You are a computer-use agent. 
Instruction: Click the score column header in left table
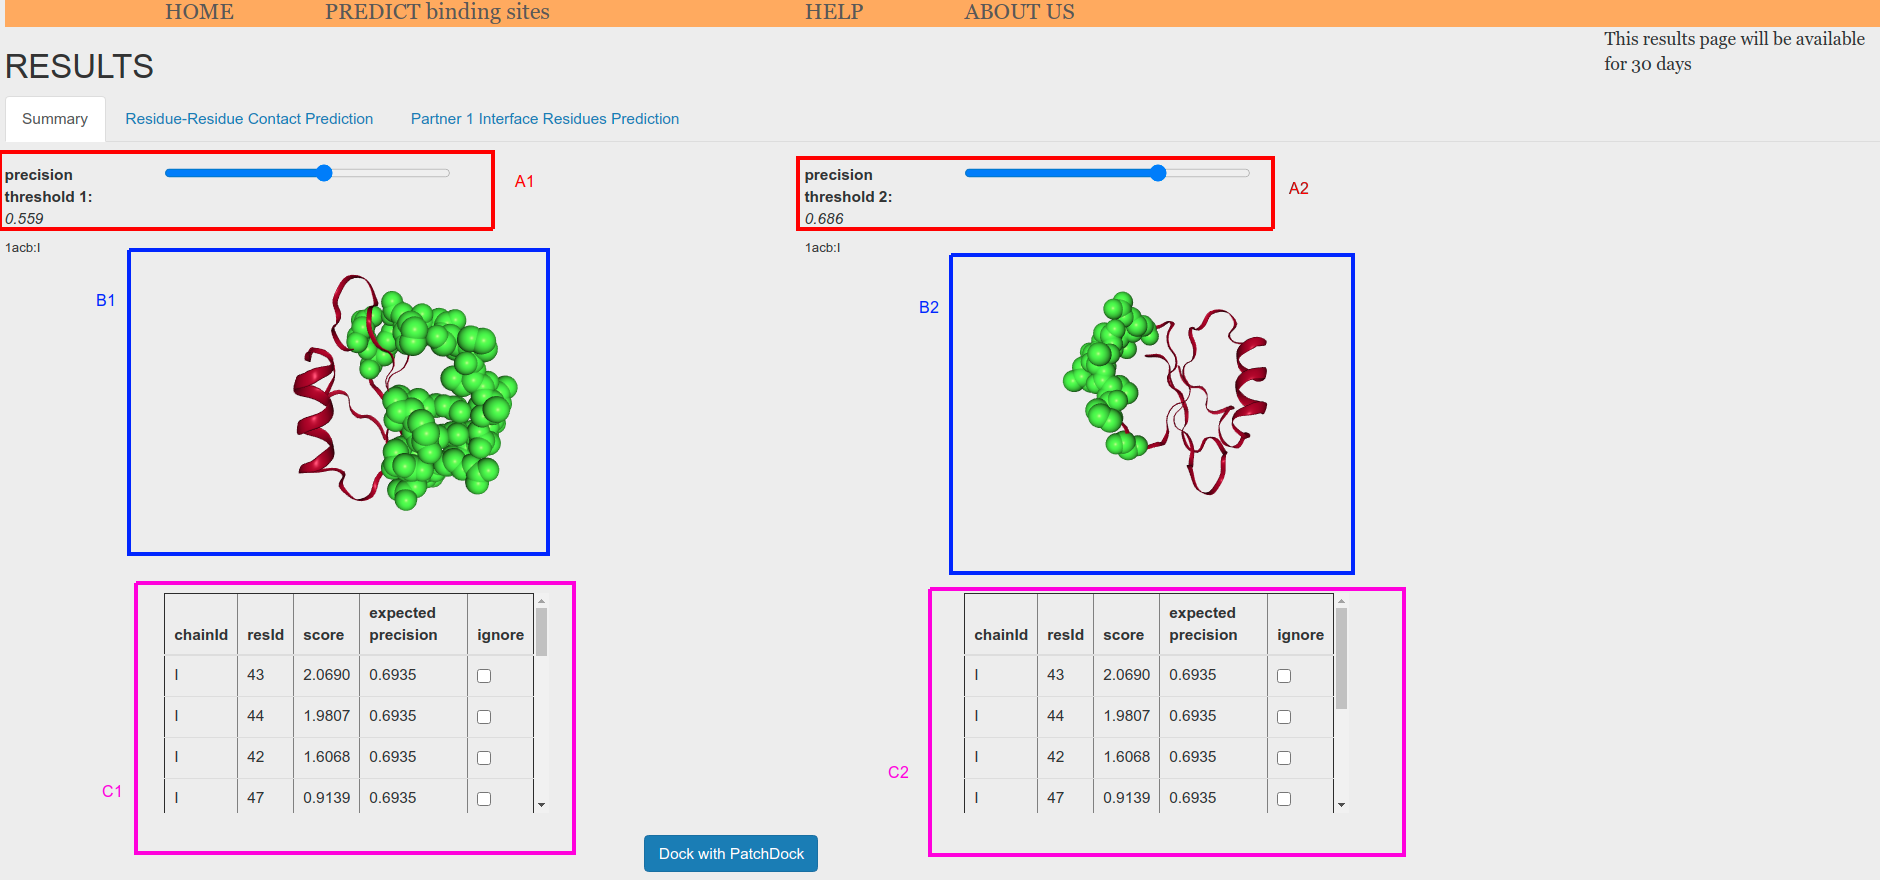[x=323, y=635]
